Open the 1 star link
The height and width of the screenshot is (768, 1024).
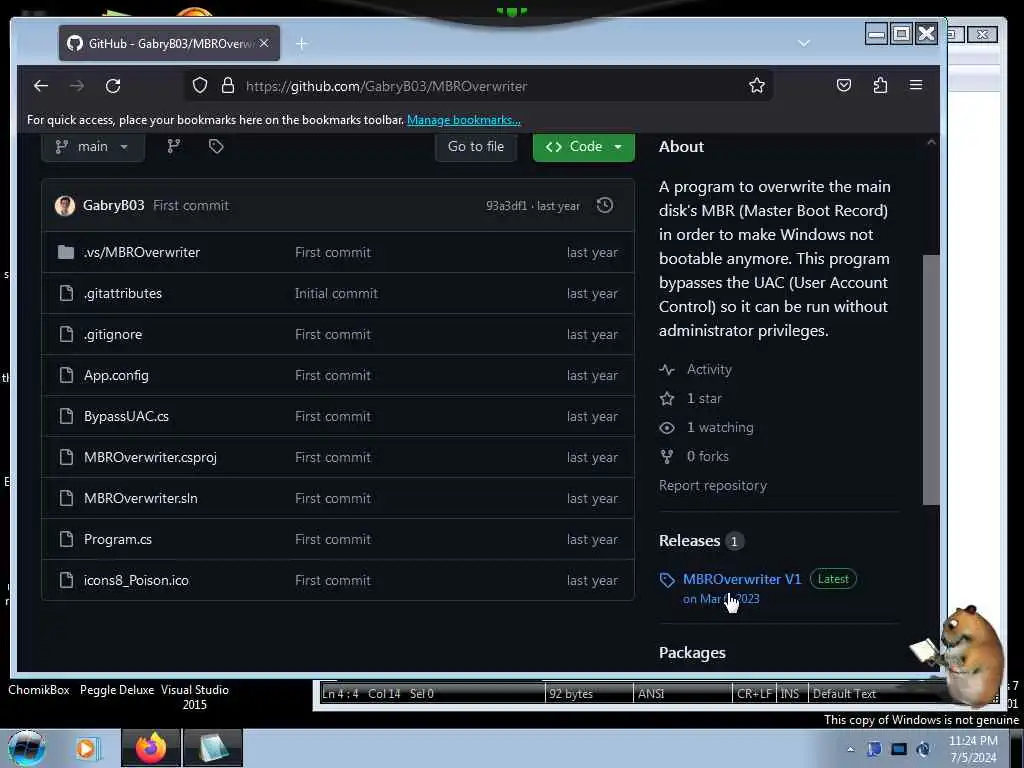(704, 399)
